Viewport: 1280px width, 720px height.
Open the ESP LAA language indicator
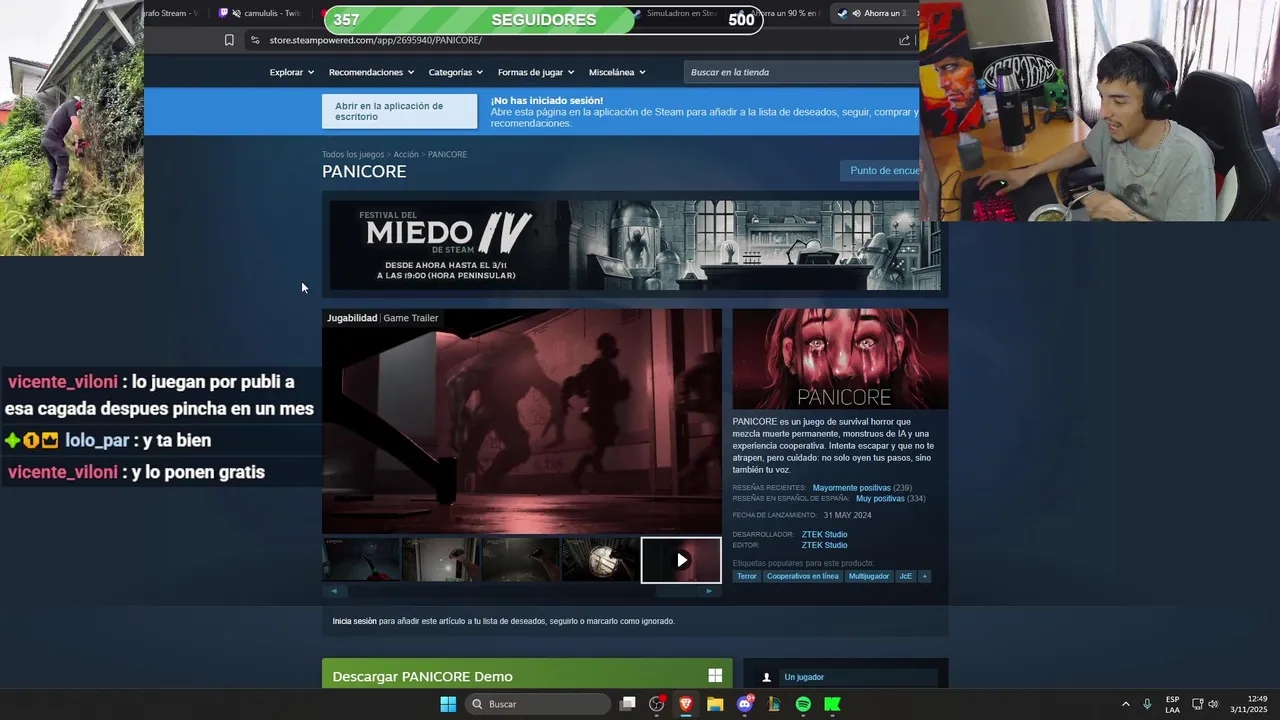tap(1172, 704)
